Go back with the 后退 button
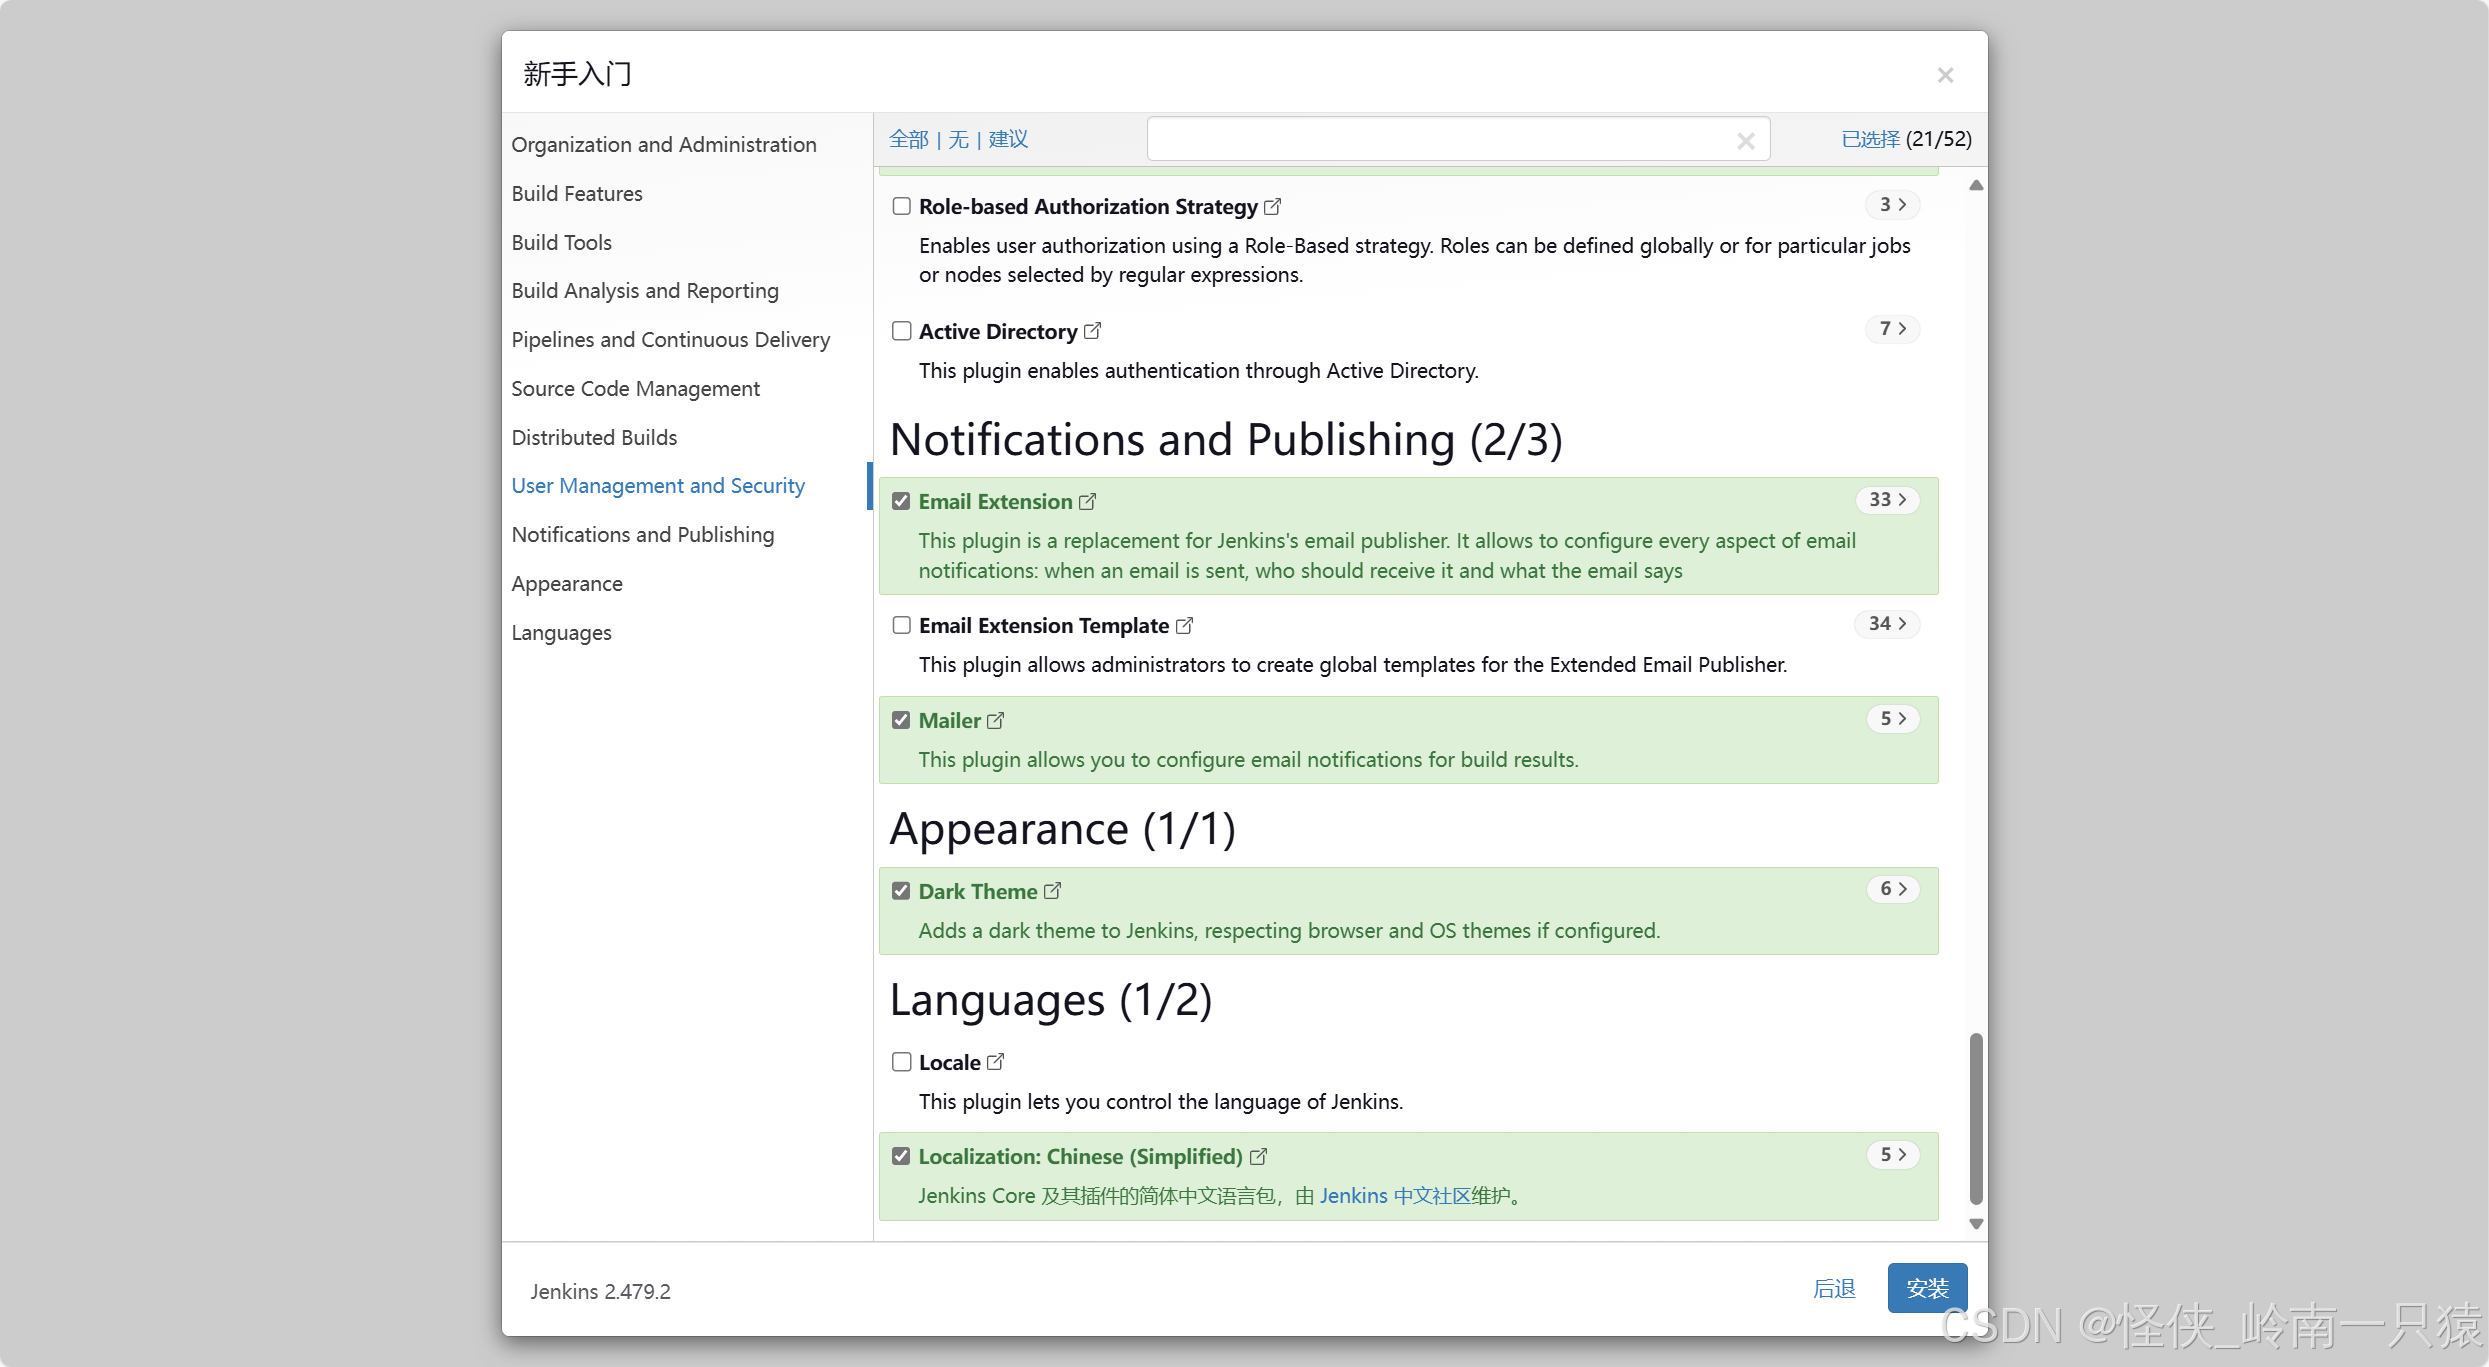The width and height of the screenshot is (2489, 1367). [1834, 1289]
